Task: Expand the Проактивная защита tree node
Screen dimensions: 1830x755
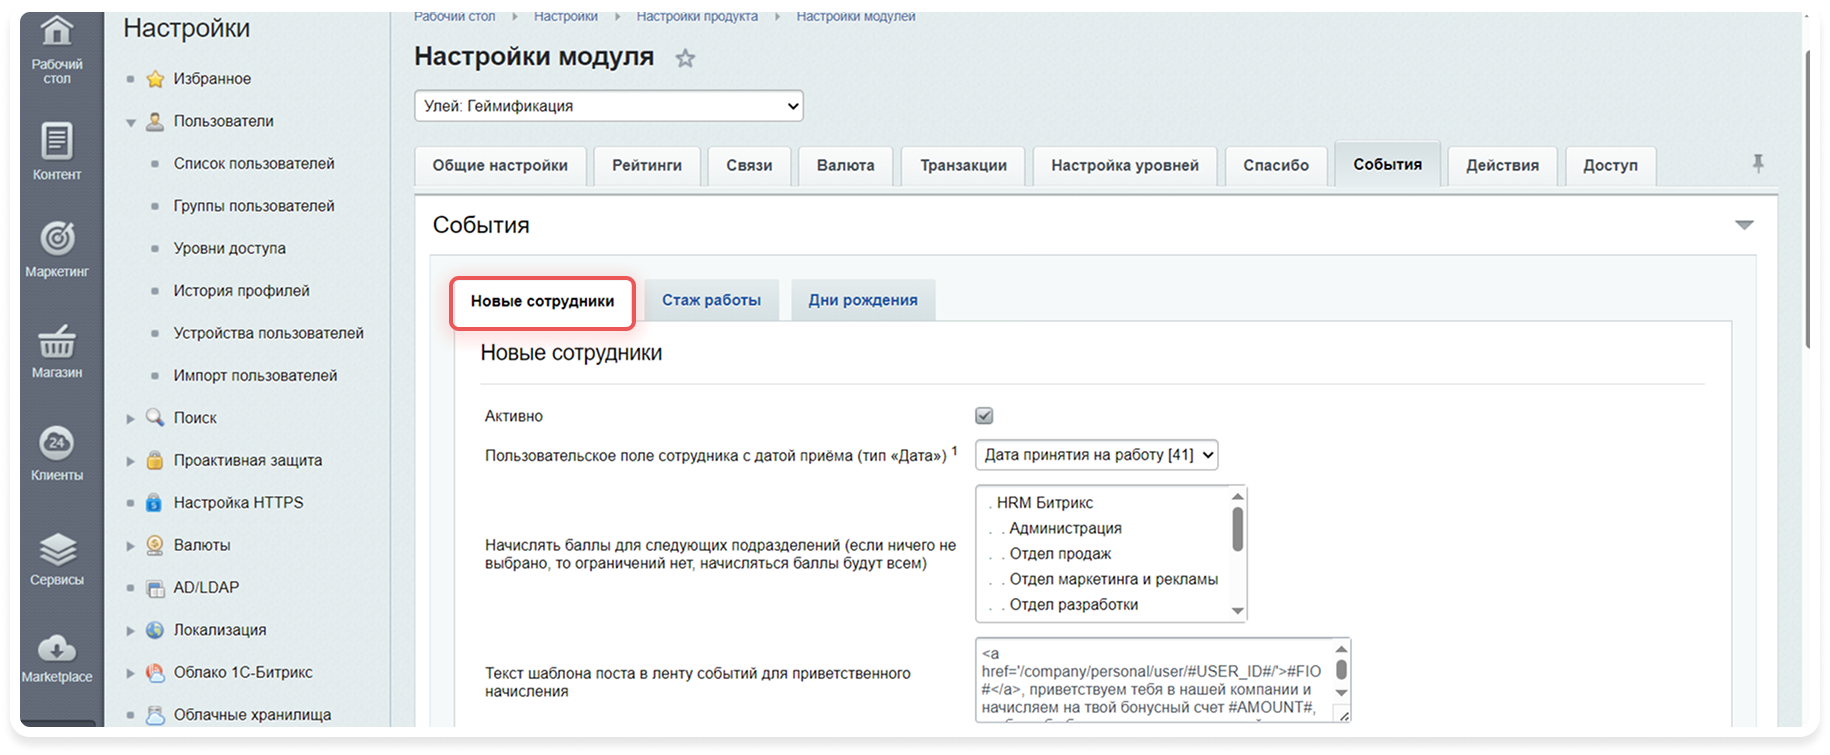Action: [130, 461]
